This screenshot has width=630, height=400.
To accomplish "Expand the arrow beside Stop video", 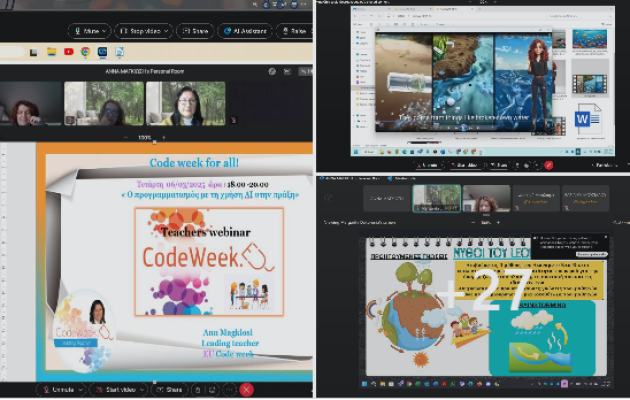I will (166, 31).
